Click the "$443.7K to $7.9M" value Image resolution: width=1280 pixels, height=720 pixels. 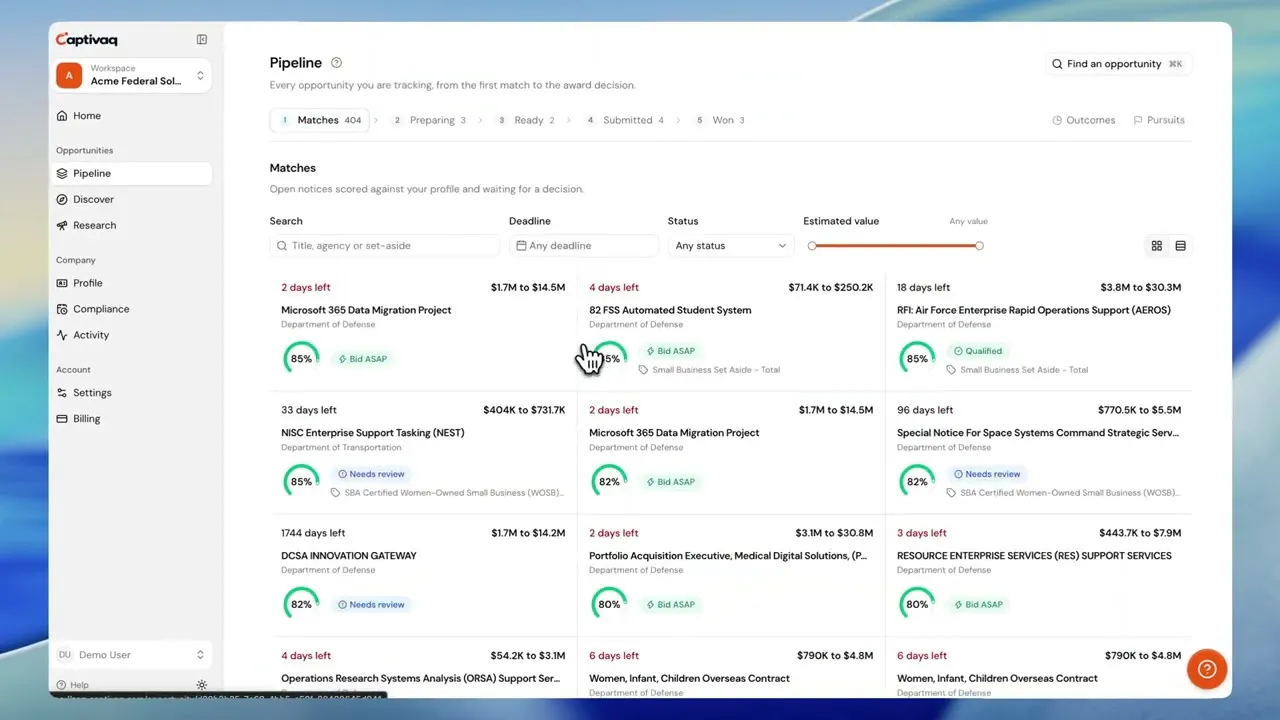(1140, 533)
